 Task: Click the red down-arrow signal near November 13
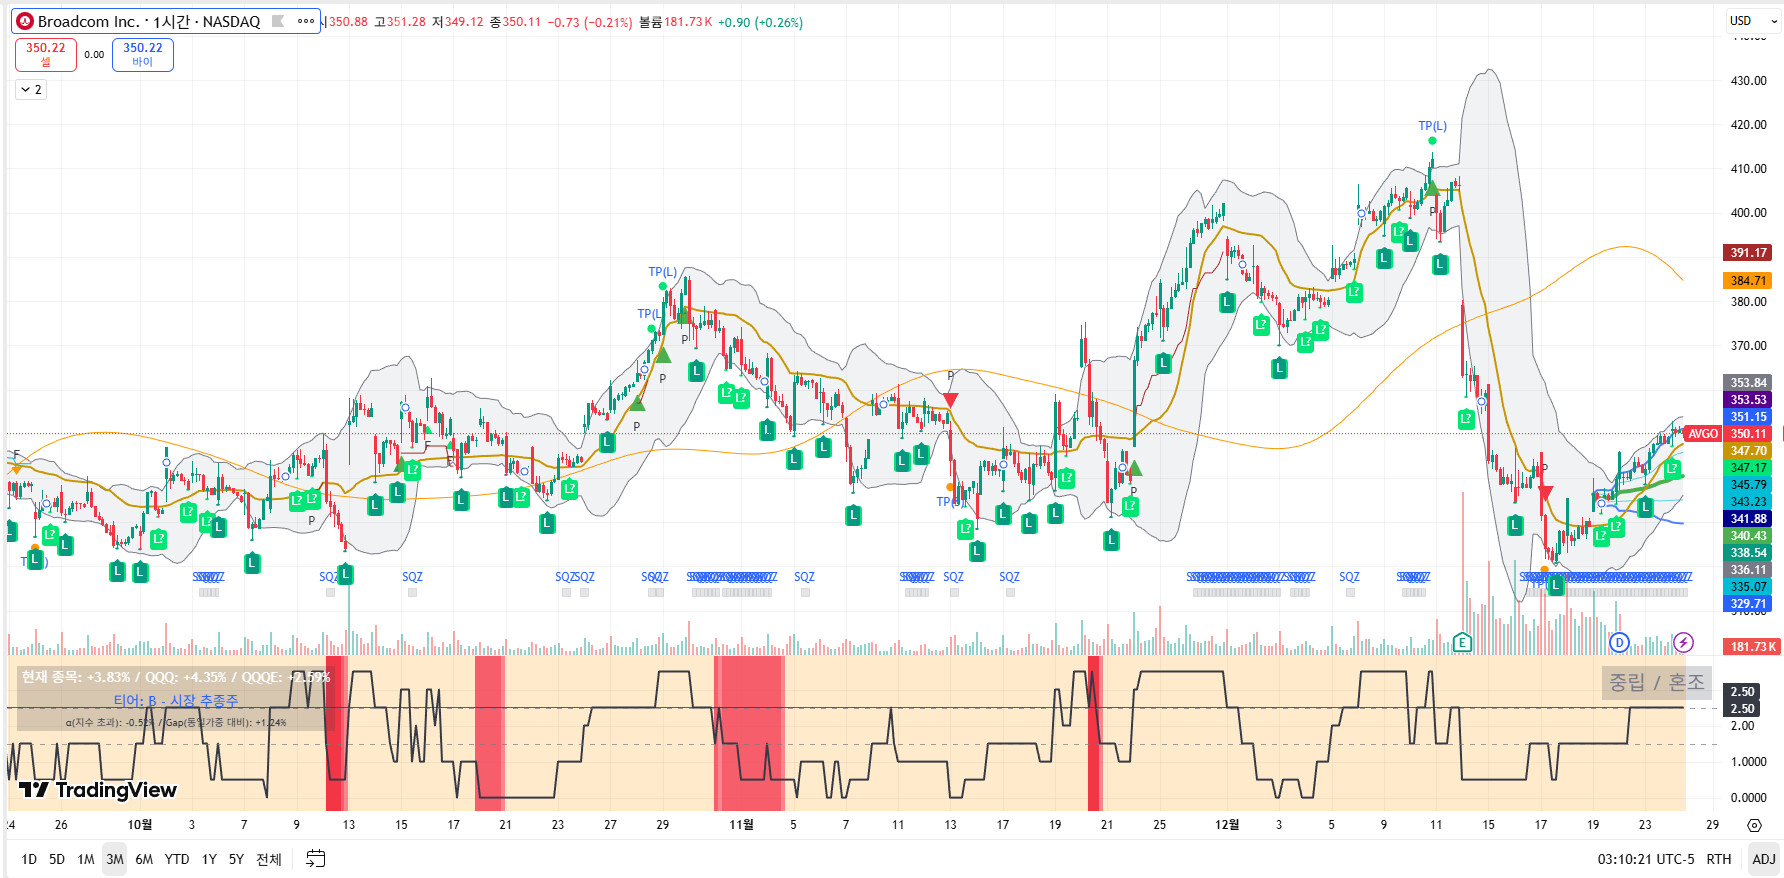coord(950,400)
